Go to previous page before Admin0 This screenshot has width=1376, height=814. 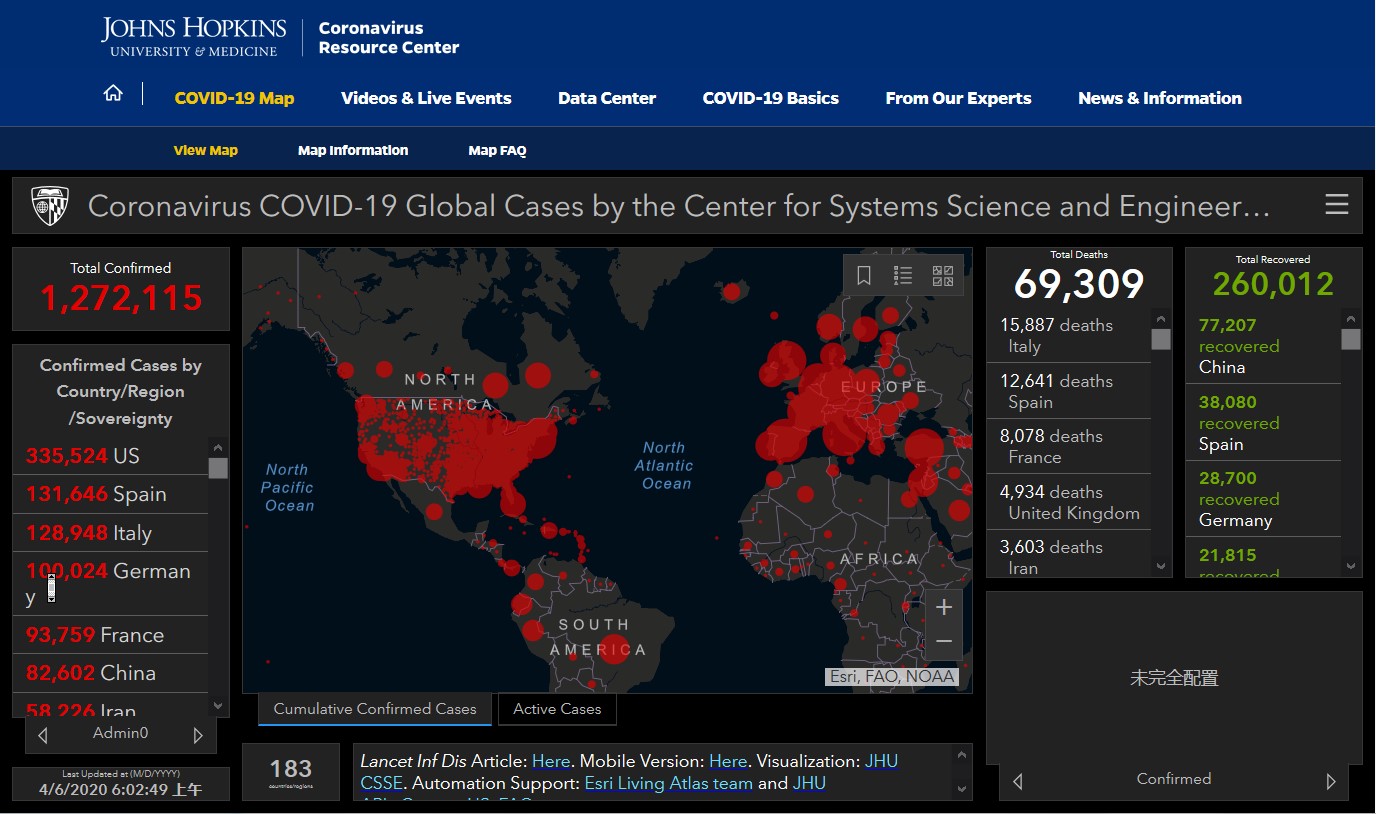[43, 735]
